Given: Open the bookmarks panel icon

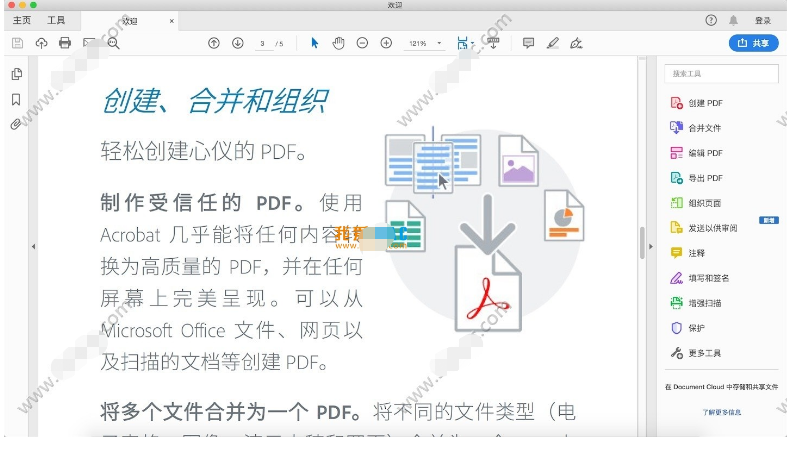Looking at the screenshot, I should [x=16, y=100].
